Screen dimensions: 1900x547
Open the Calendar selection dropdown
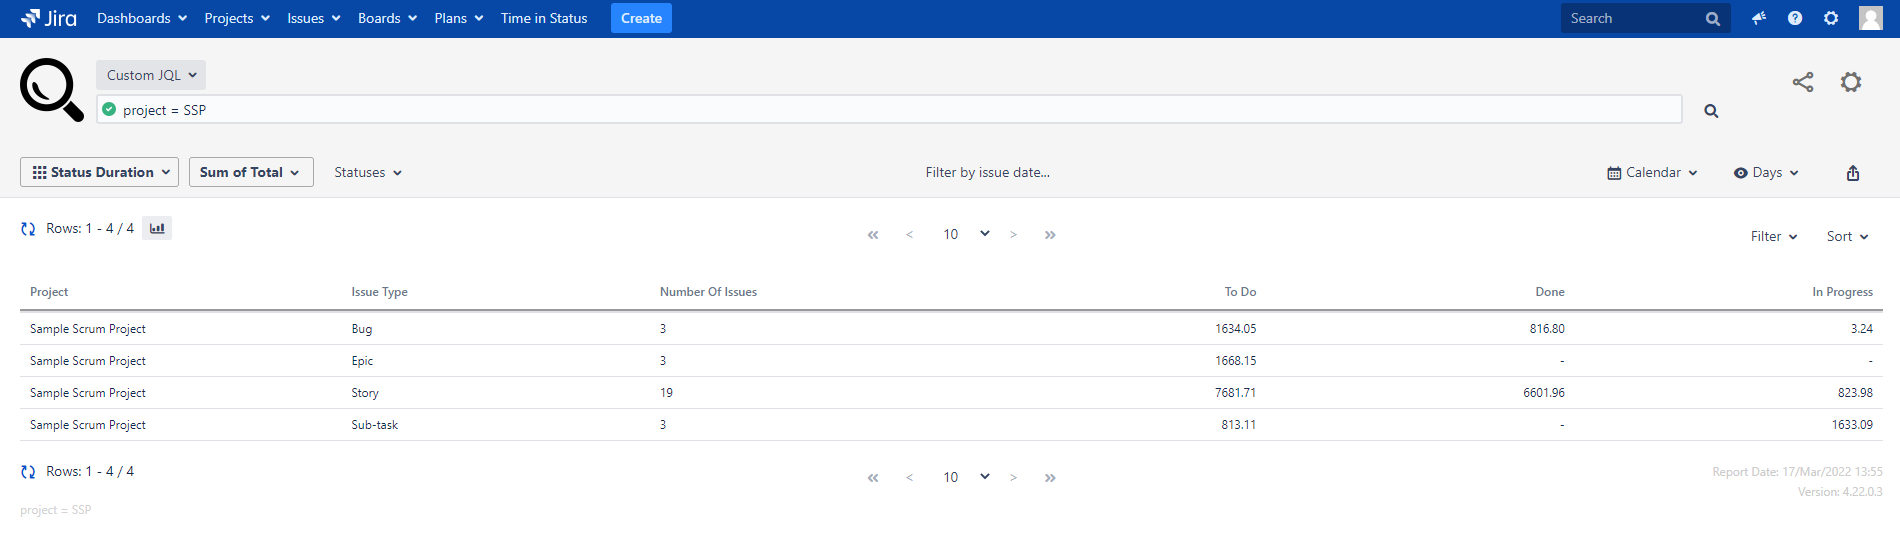point(1652,173)
